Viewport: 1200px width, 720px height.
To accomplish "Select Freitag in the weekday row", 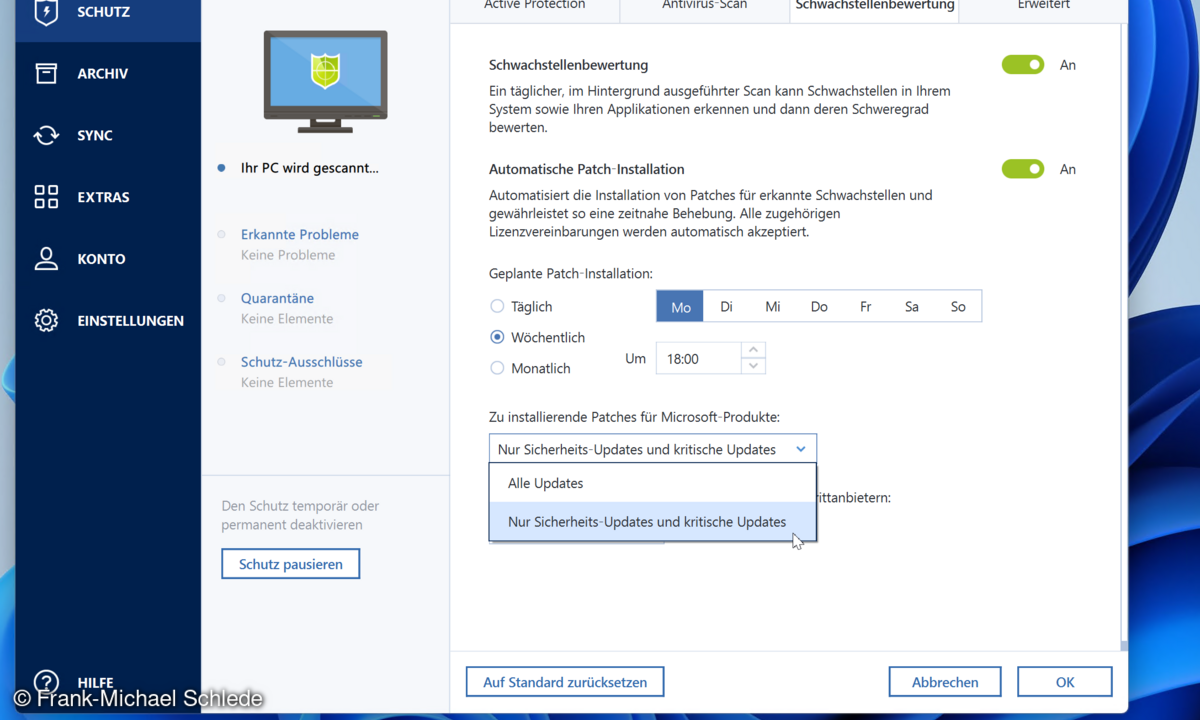I will 866,306.
